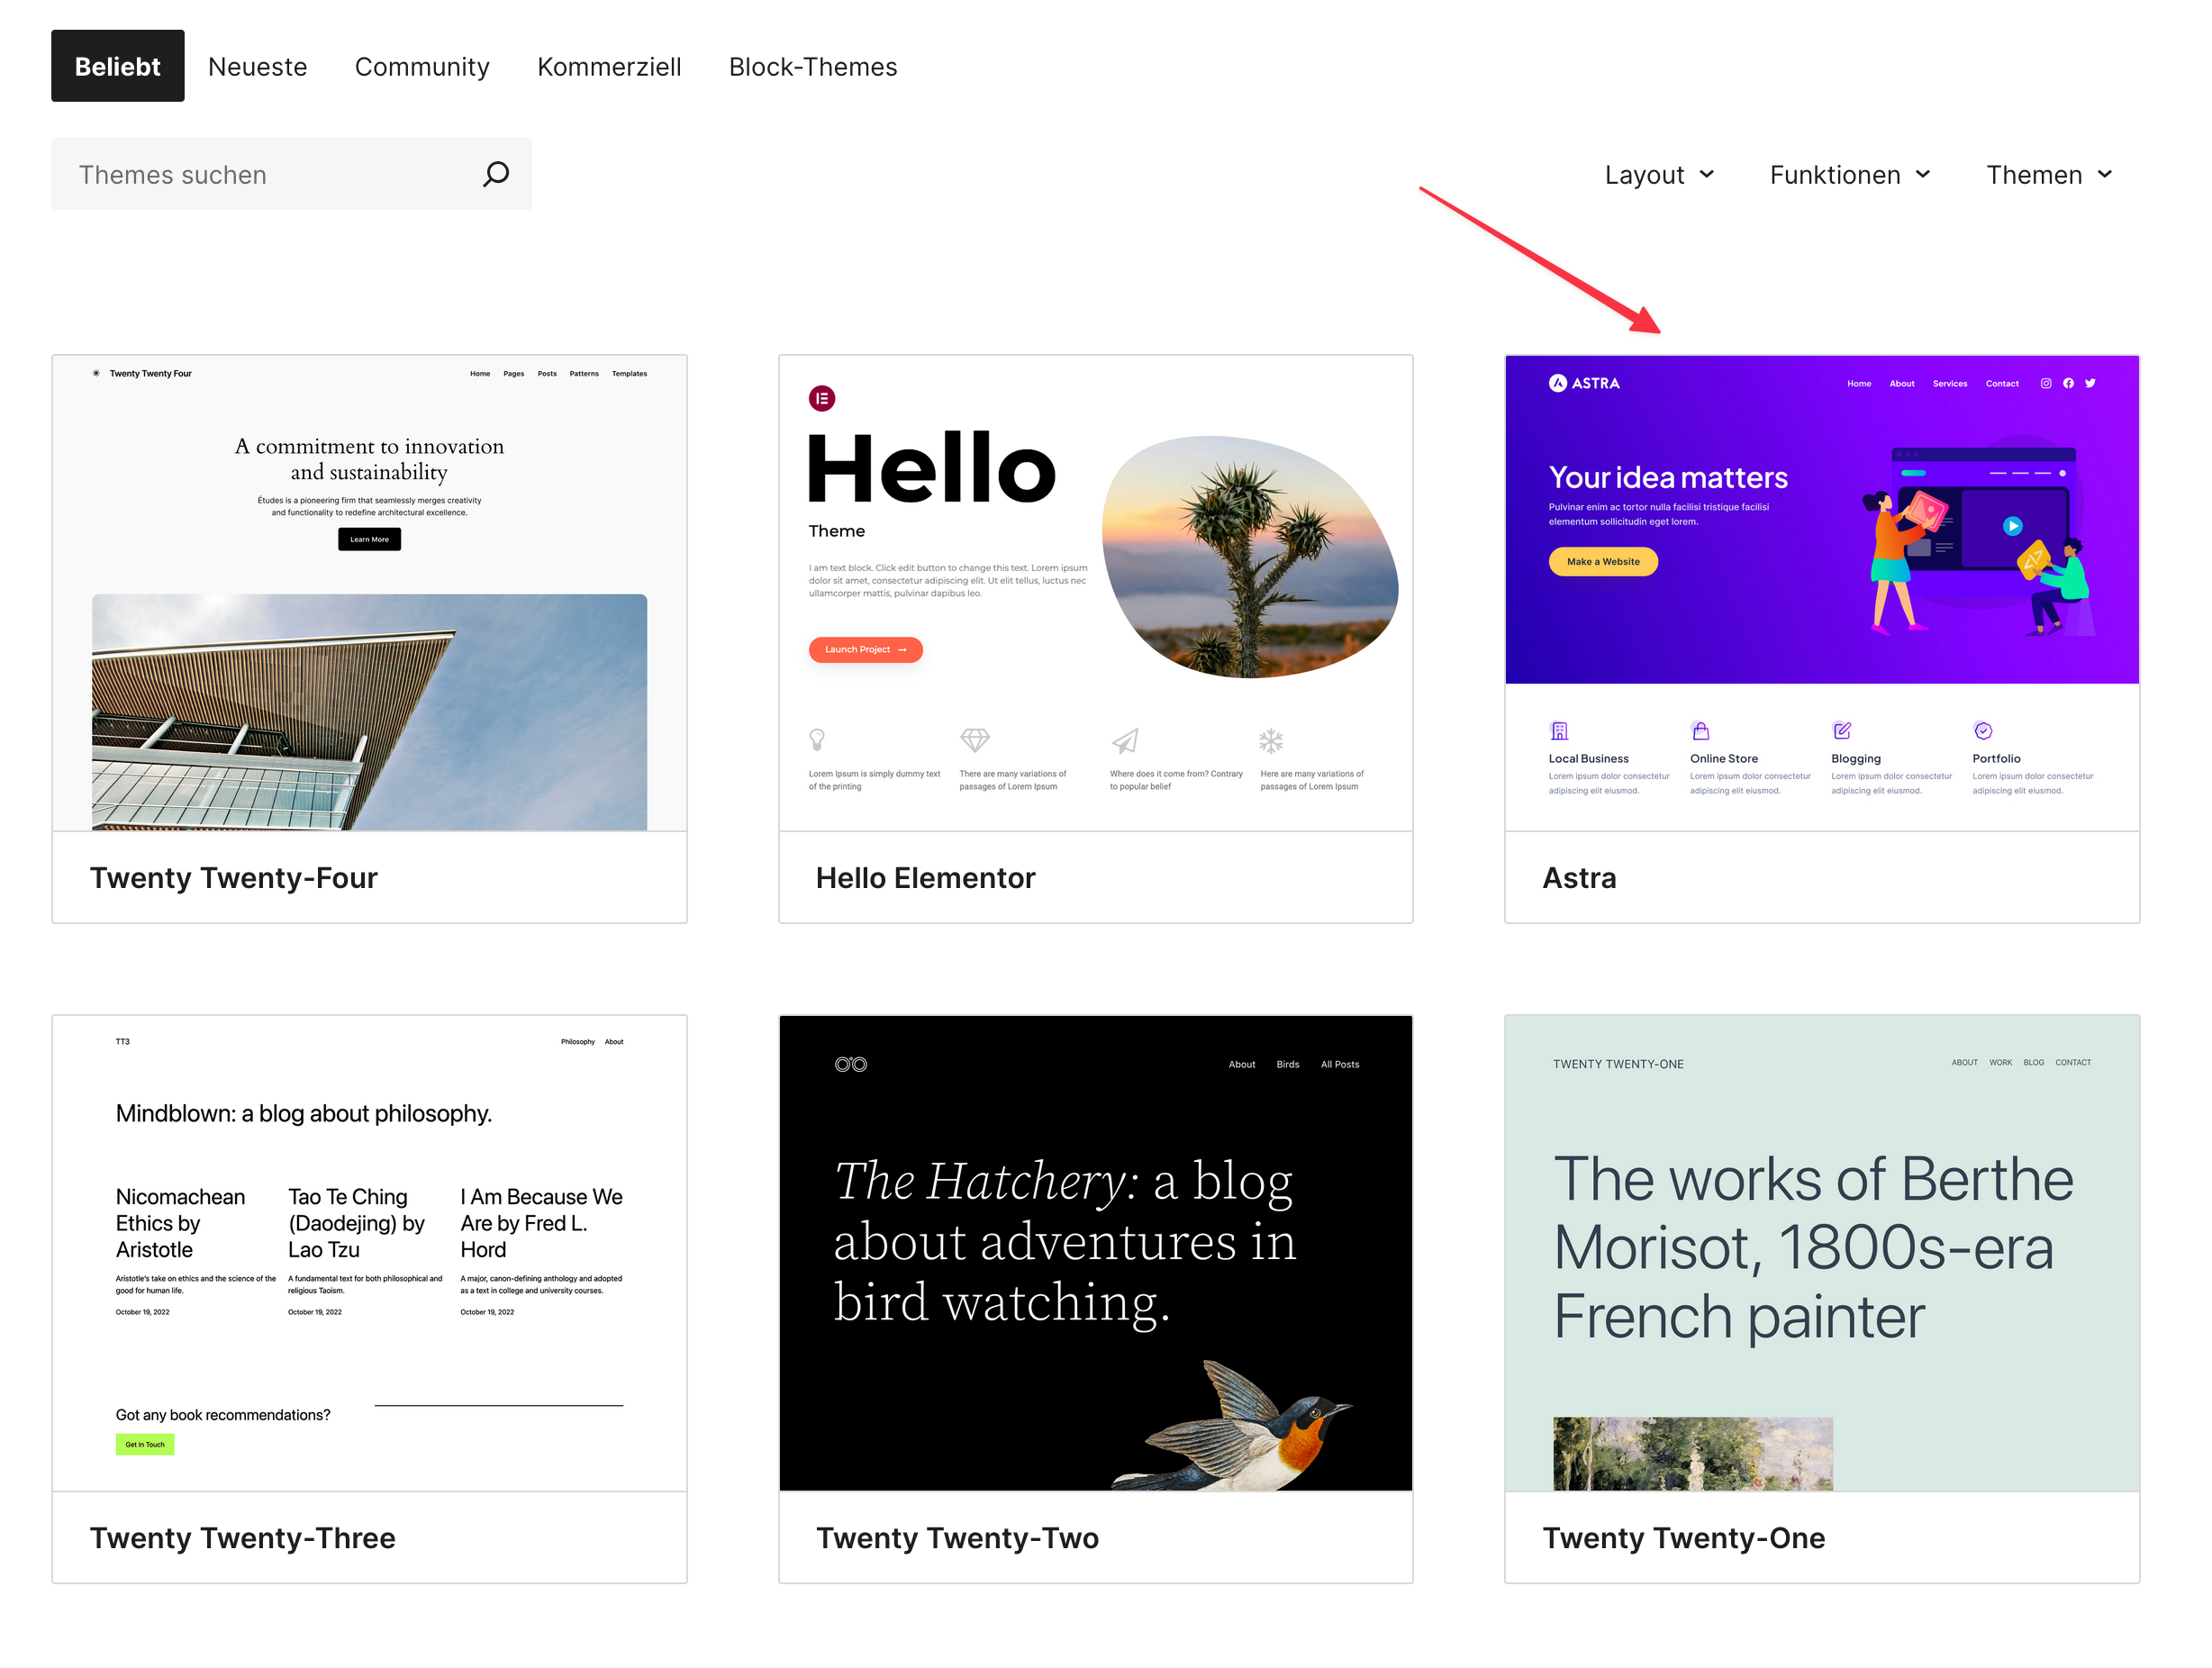The height and width of the screenshot is (1668, 2212).
Task: Click the Portfolio checkmark badge icon
Action: [1983, 731]
